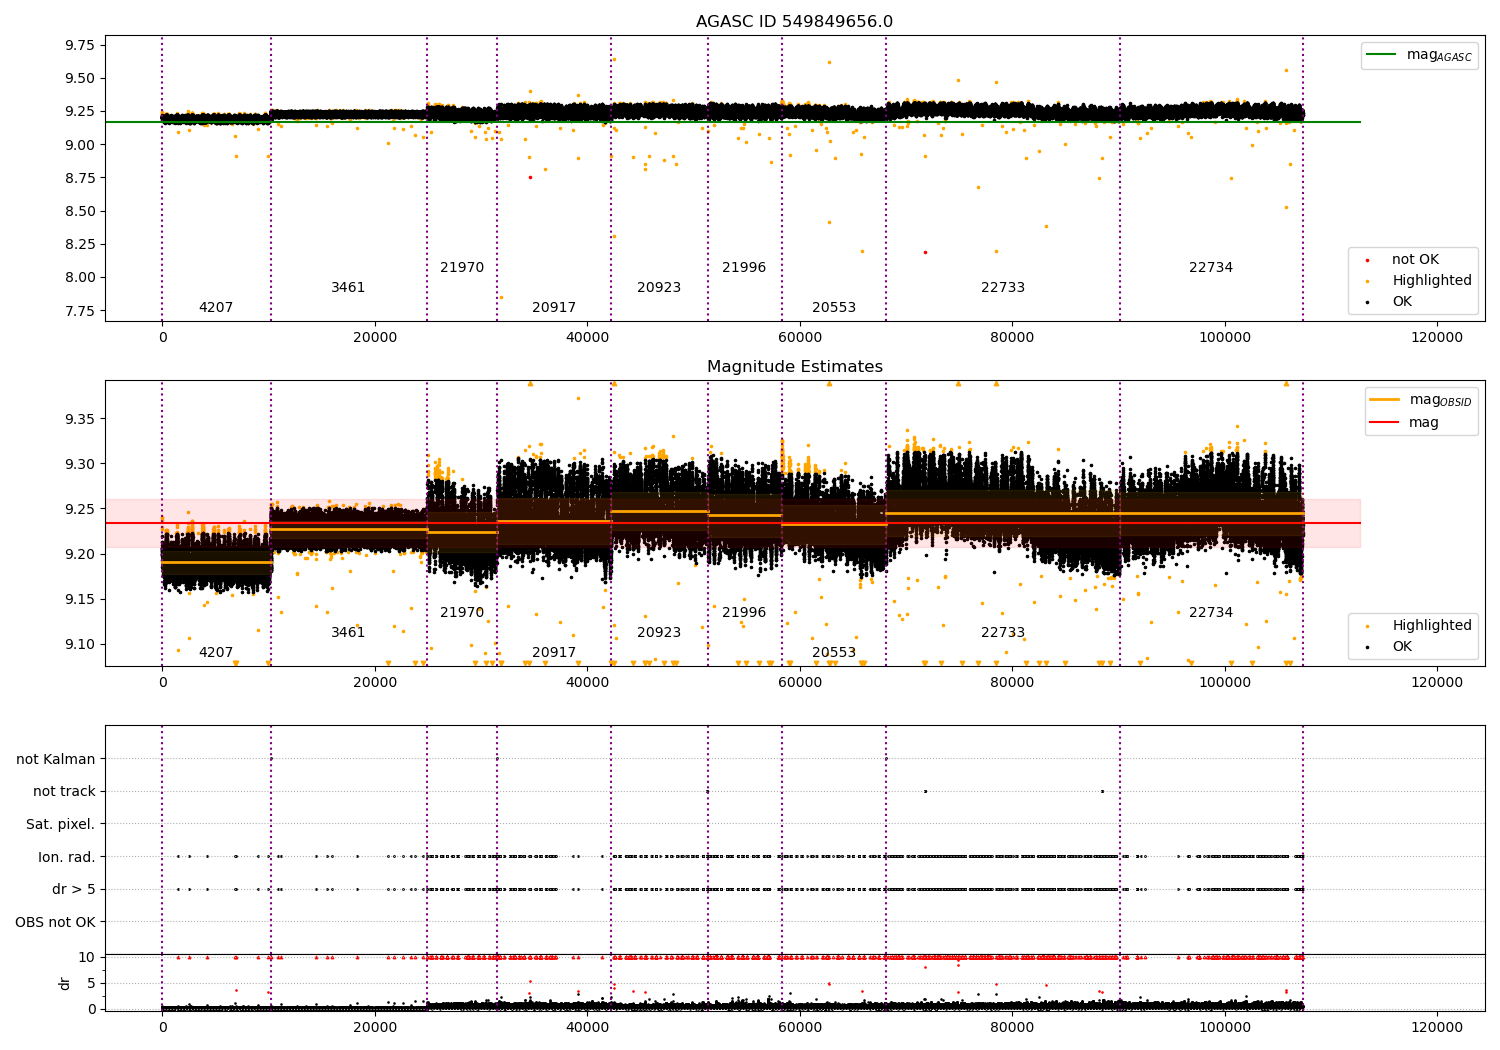The height and width of the screenshot is (1050, 1500).
Task: Click the 'Sat. pixel.' axis label
Action: 61,825
